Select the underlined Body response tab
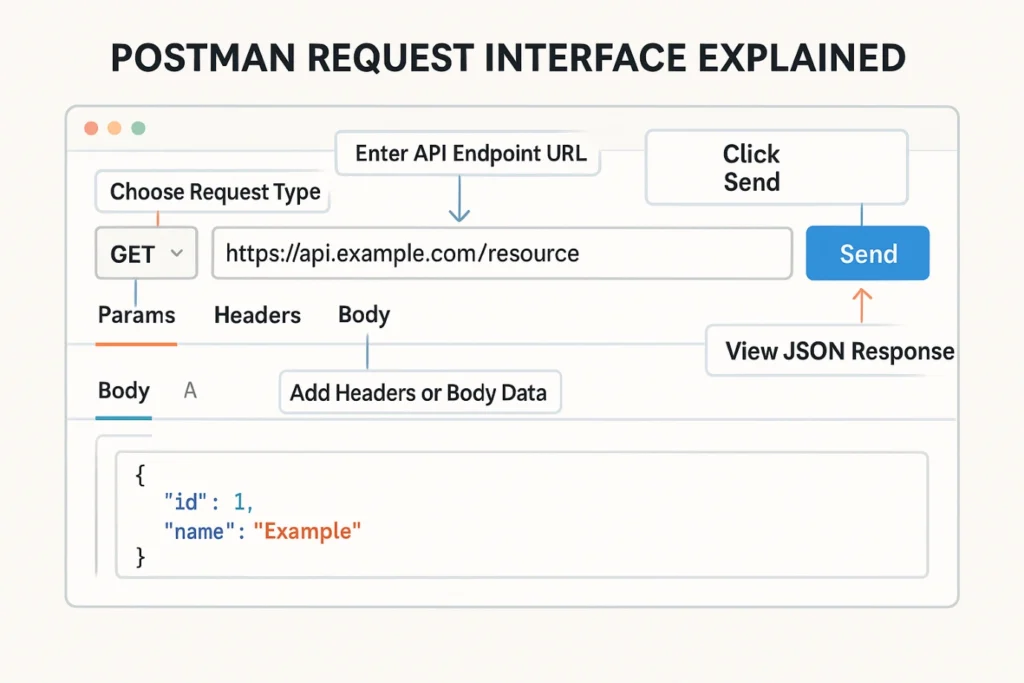The image size is (1024, 683). coord(123,390)
